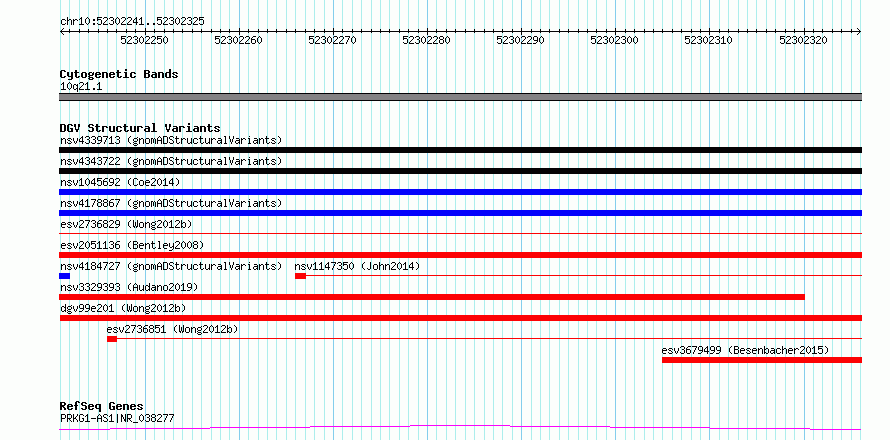
Task: Click the blue bar for nsv4178867
Action: 460,213
